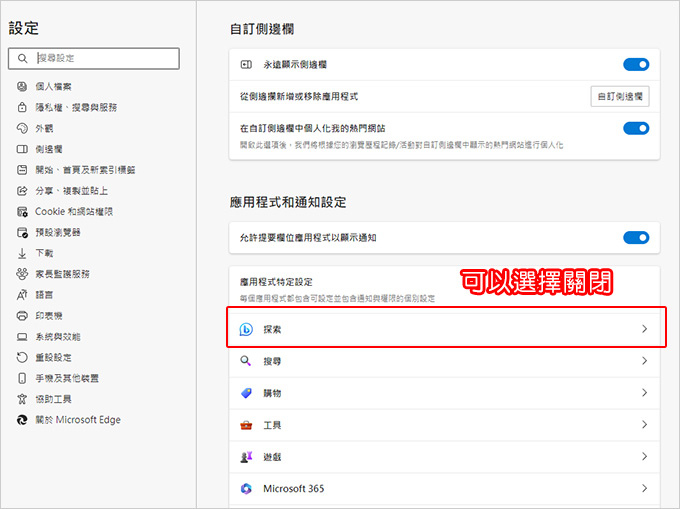Viewport: 680px width, 509px height.
Task: Click the 遊戲 chess pieces icon
Action: coord(246,457)
